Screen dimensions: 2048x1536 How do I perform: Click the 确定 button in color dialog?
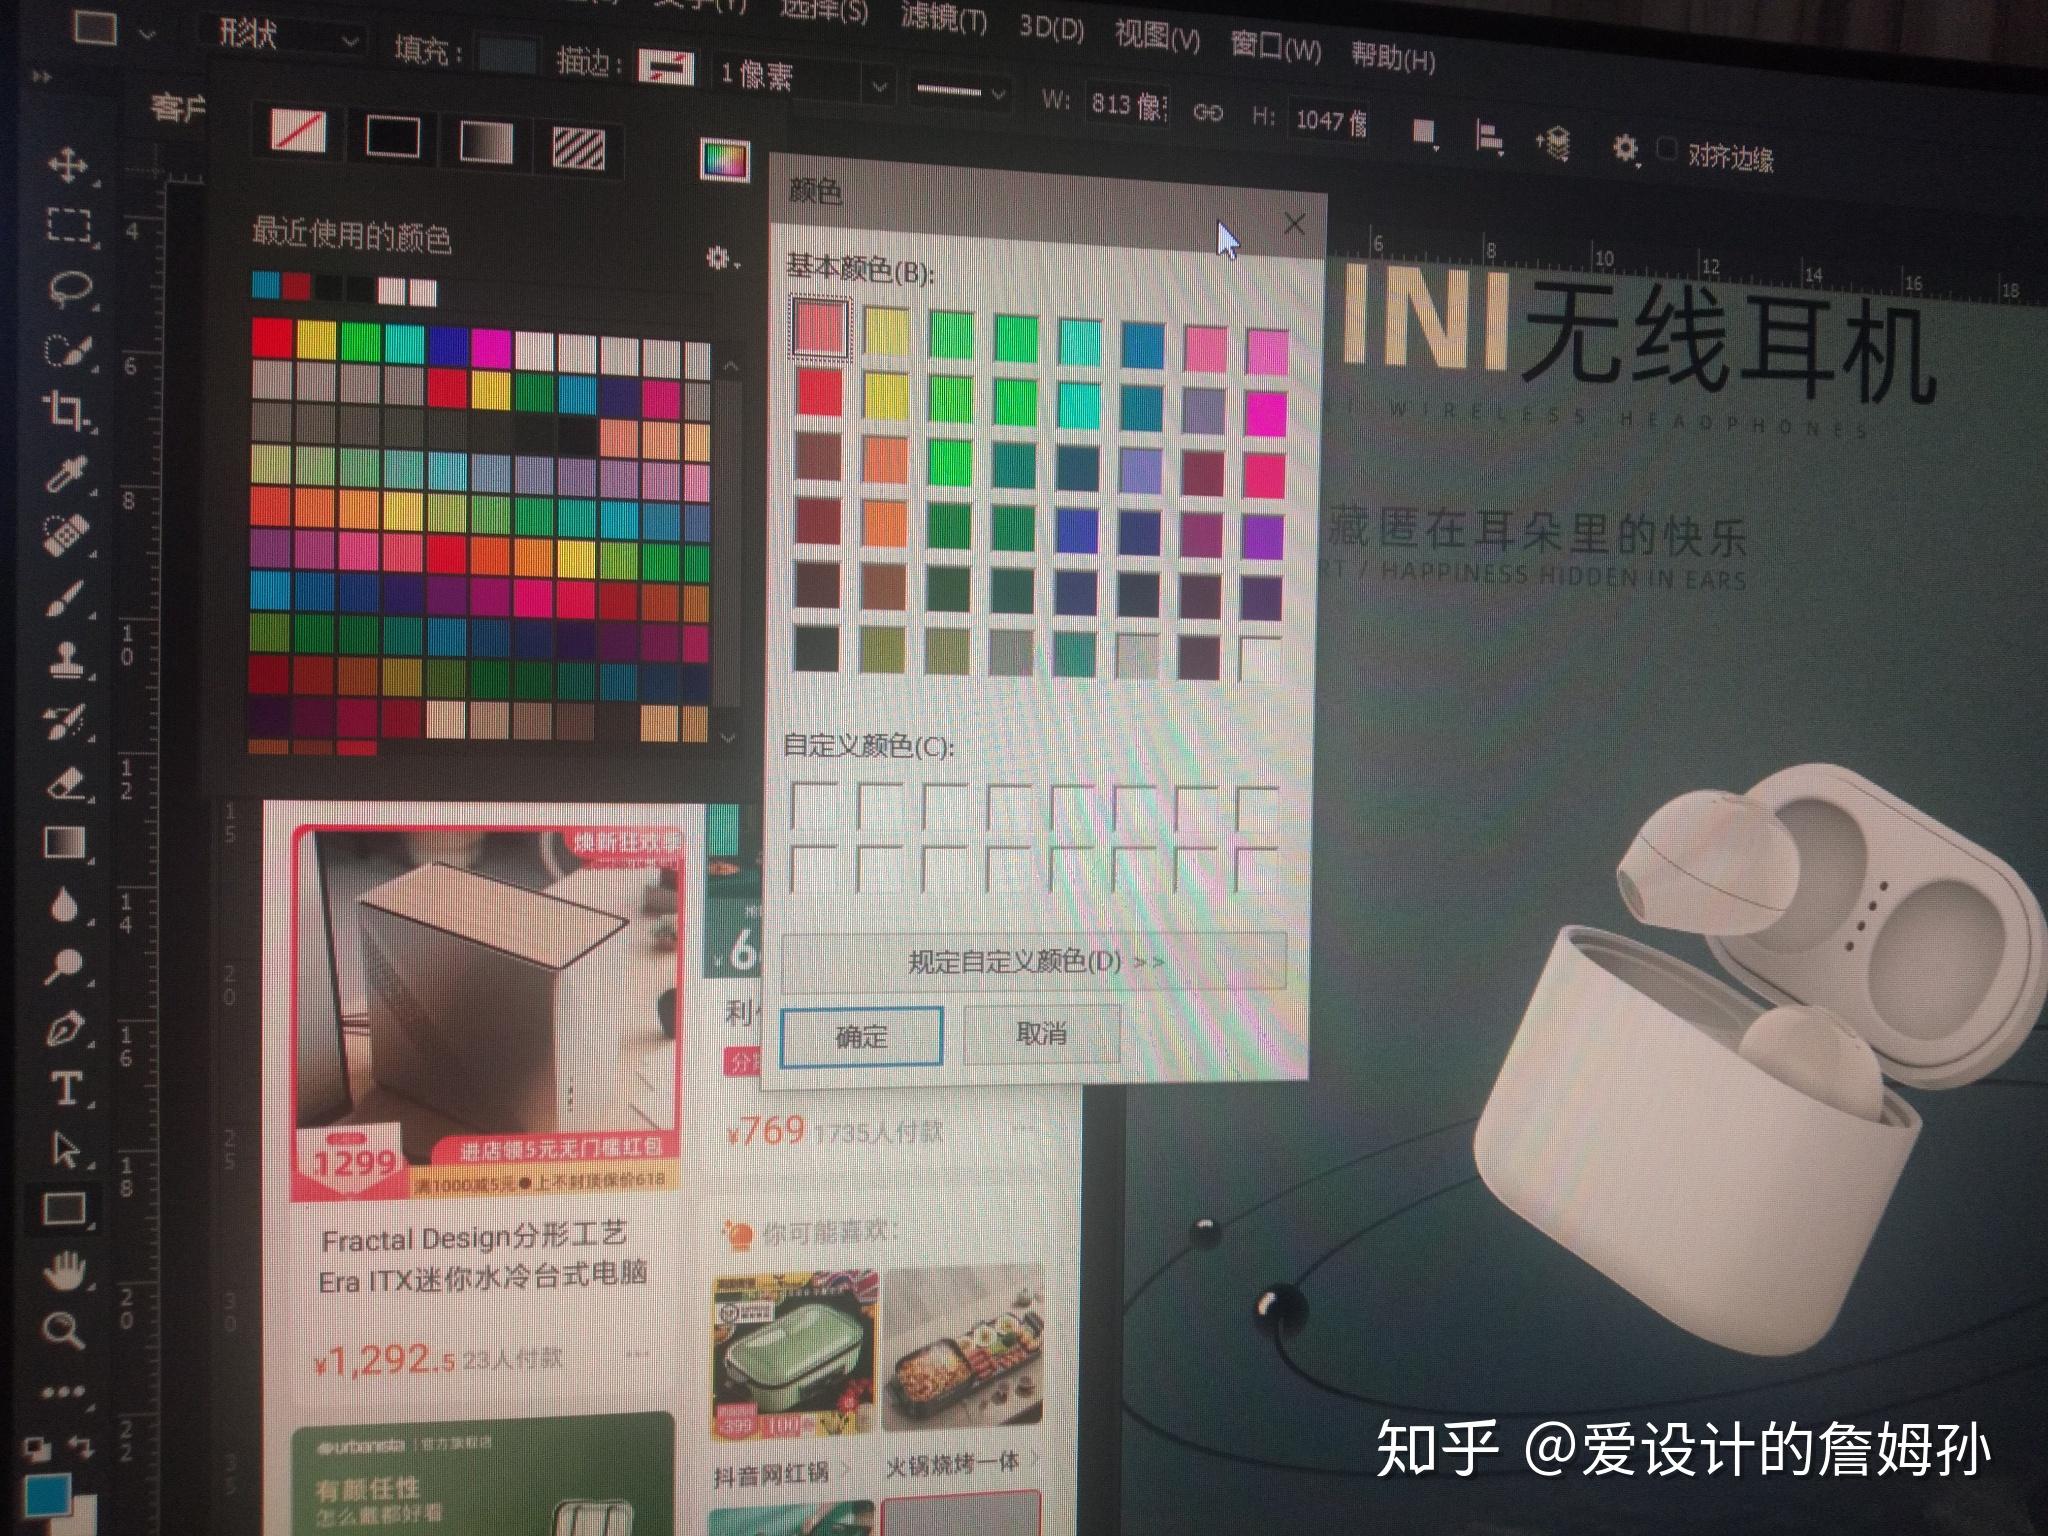point(861,1036)
